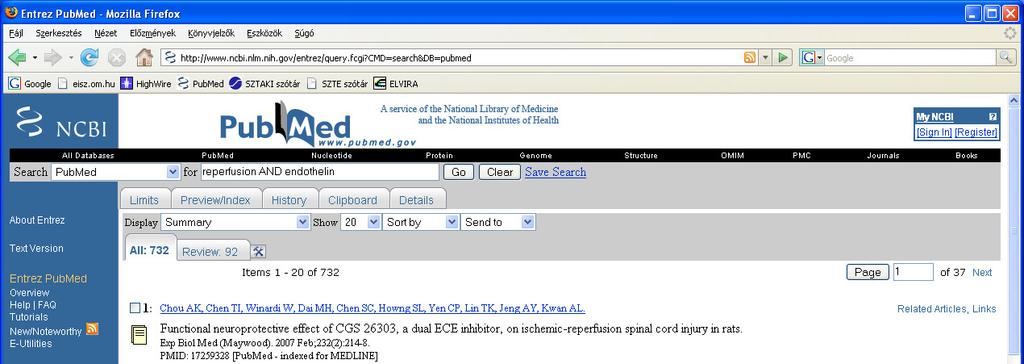Open the author list link for item 1

coord(372,308)
